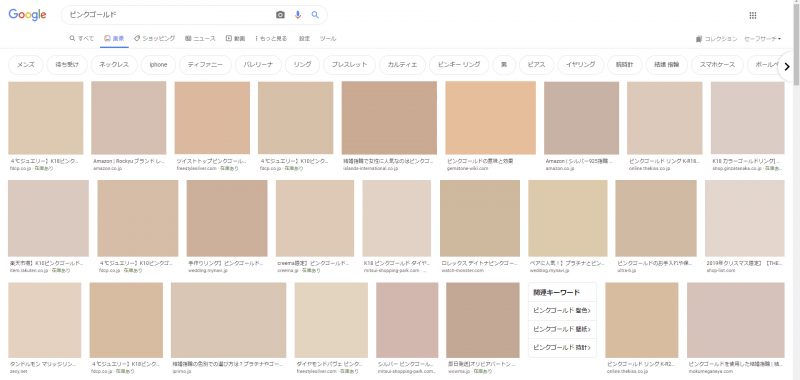This screenshot has height=380, width=800.
Task: Filter by バレリーナ chip
Action: tap(258, 65)
